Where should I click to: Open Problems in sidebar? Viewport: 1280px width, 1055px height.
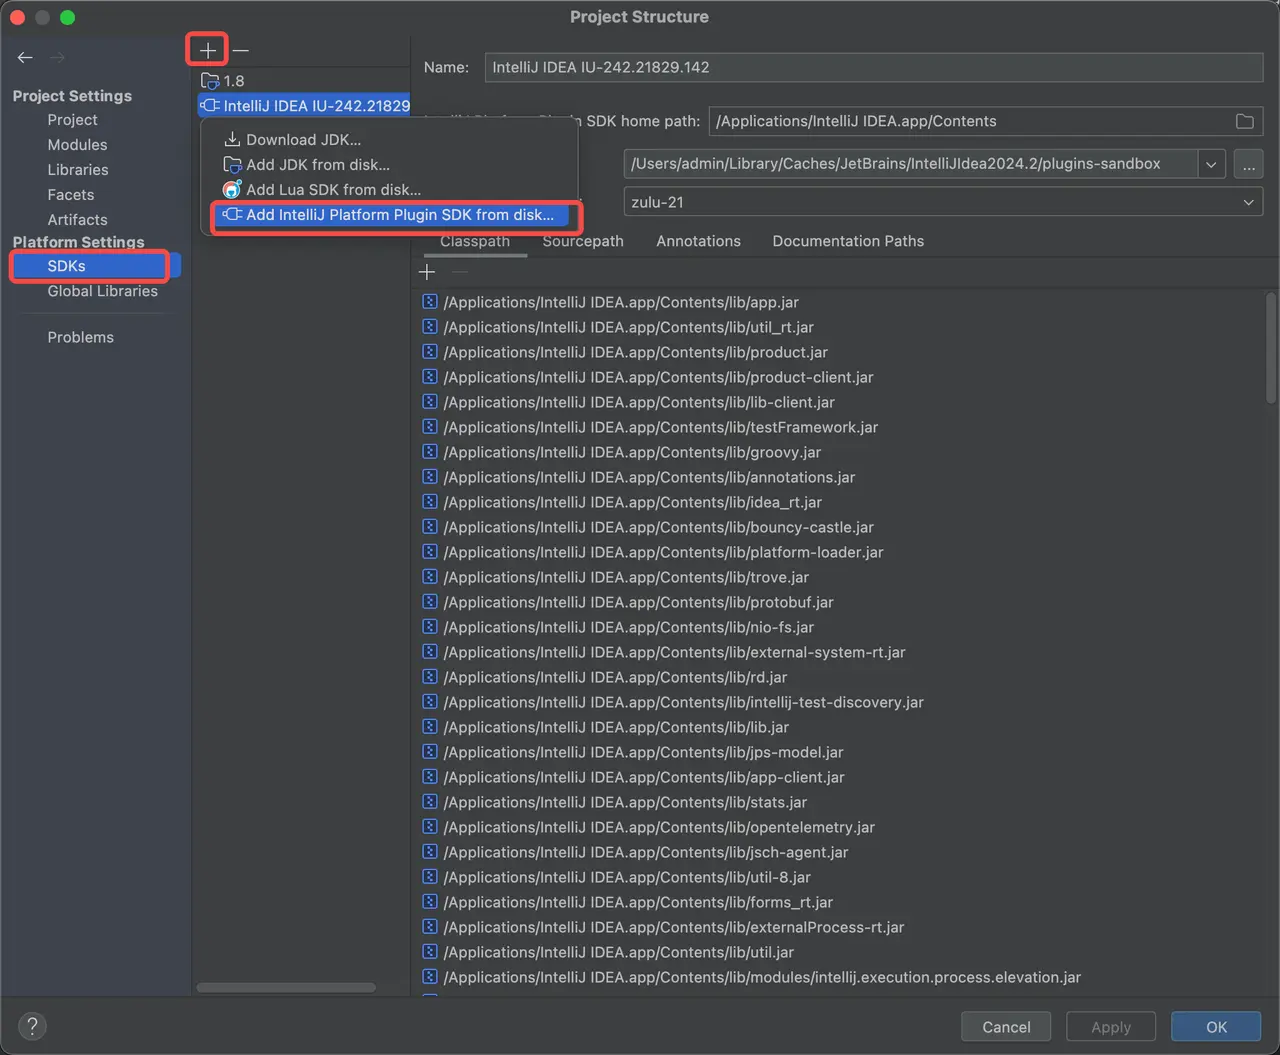81,337
